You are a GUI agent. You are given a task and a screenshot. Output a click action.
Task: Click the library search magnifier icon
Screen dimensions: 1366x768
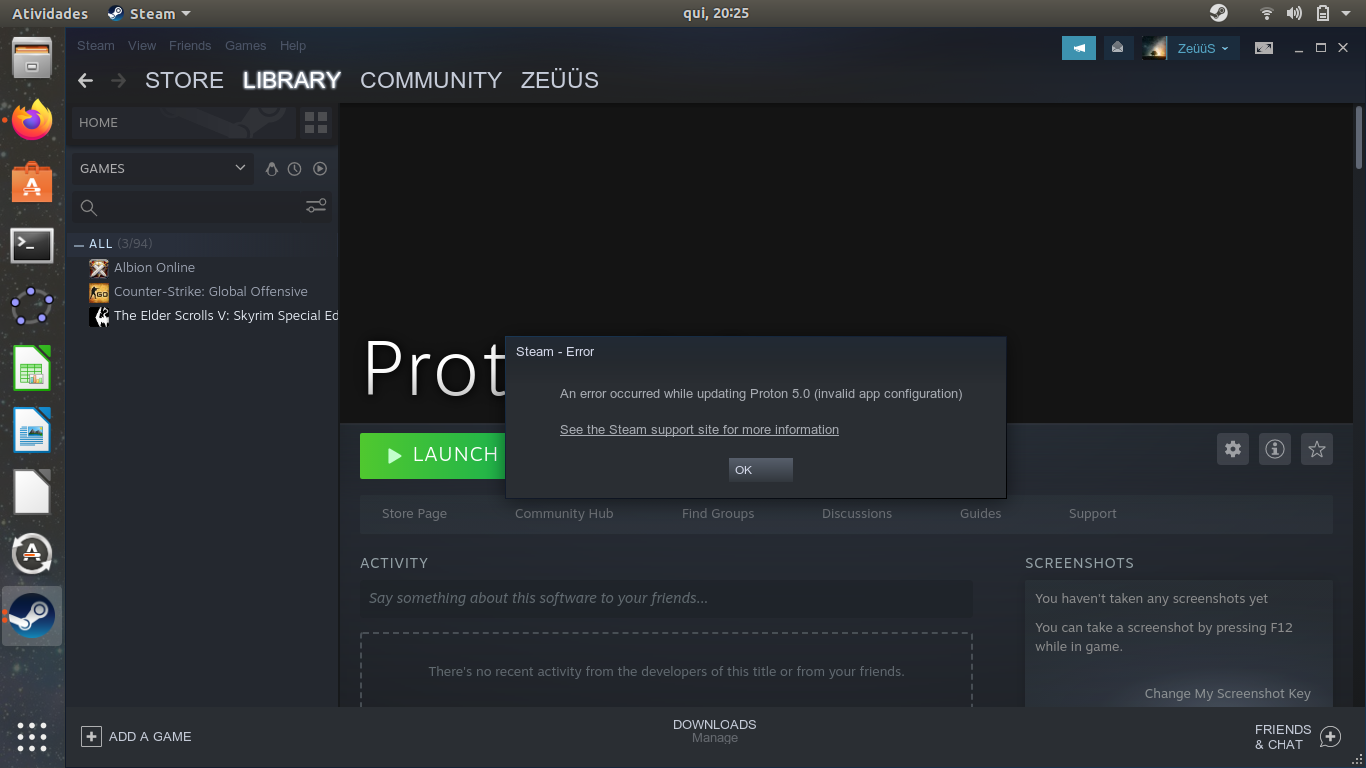pos(89,207)
